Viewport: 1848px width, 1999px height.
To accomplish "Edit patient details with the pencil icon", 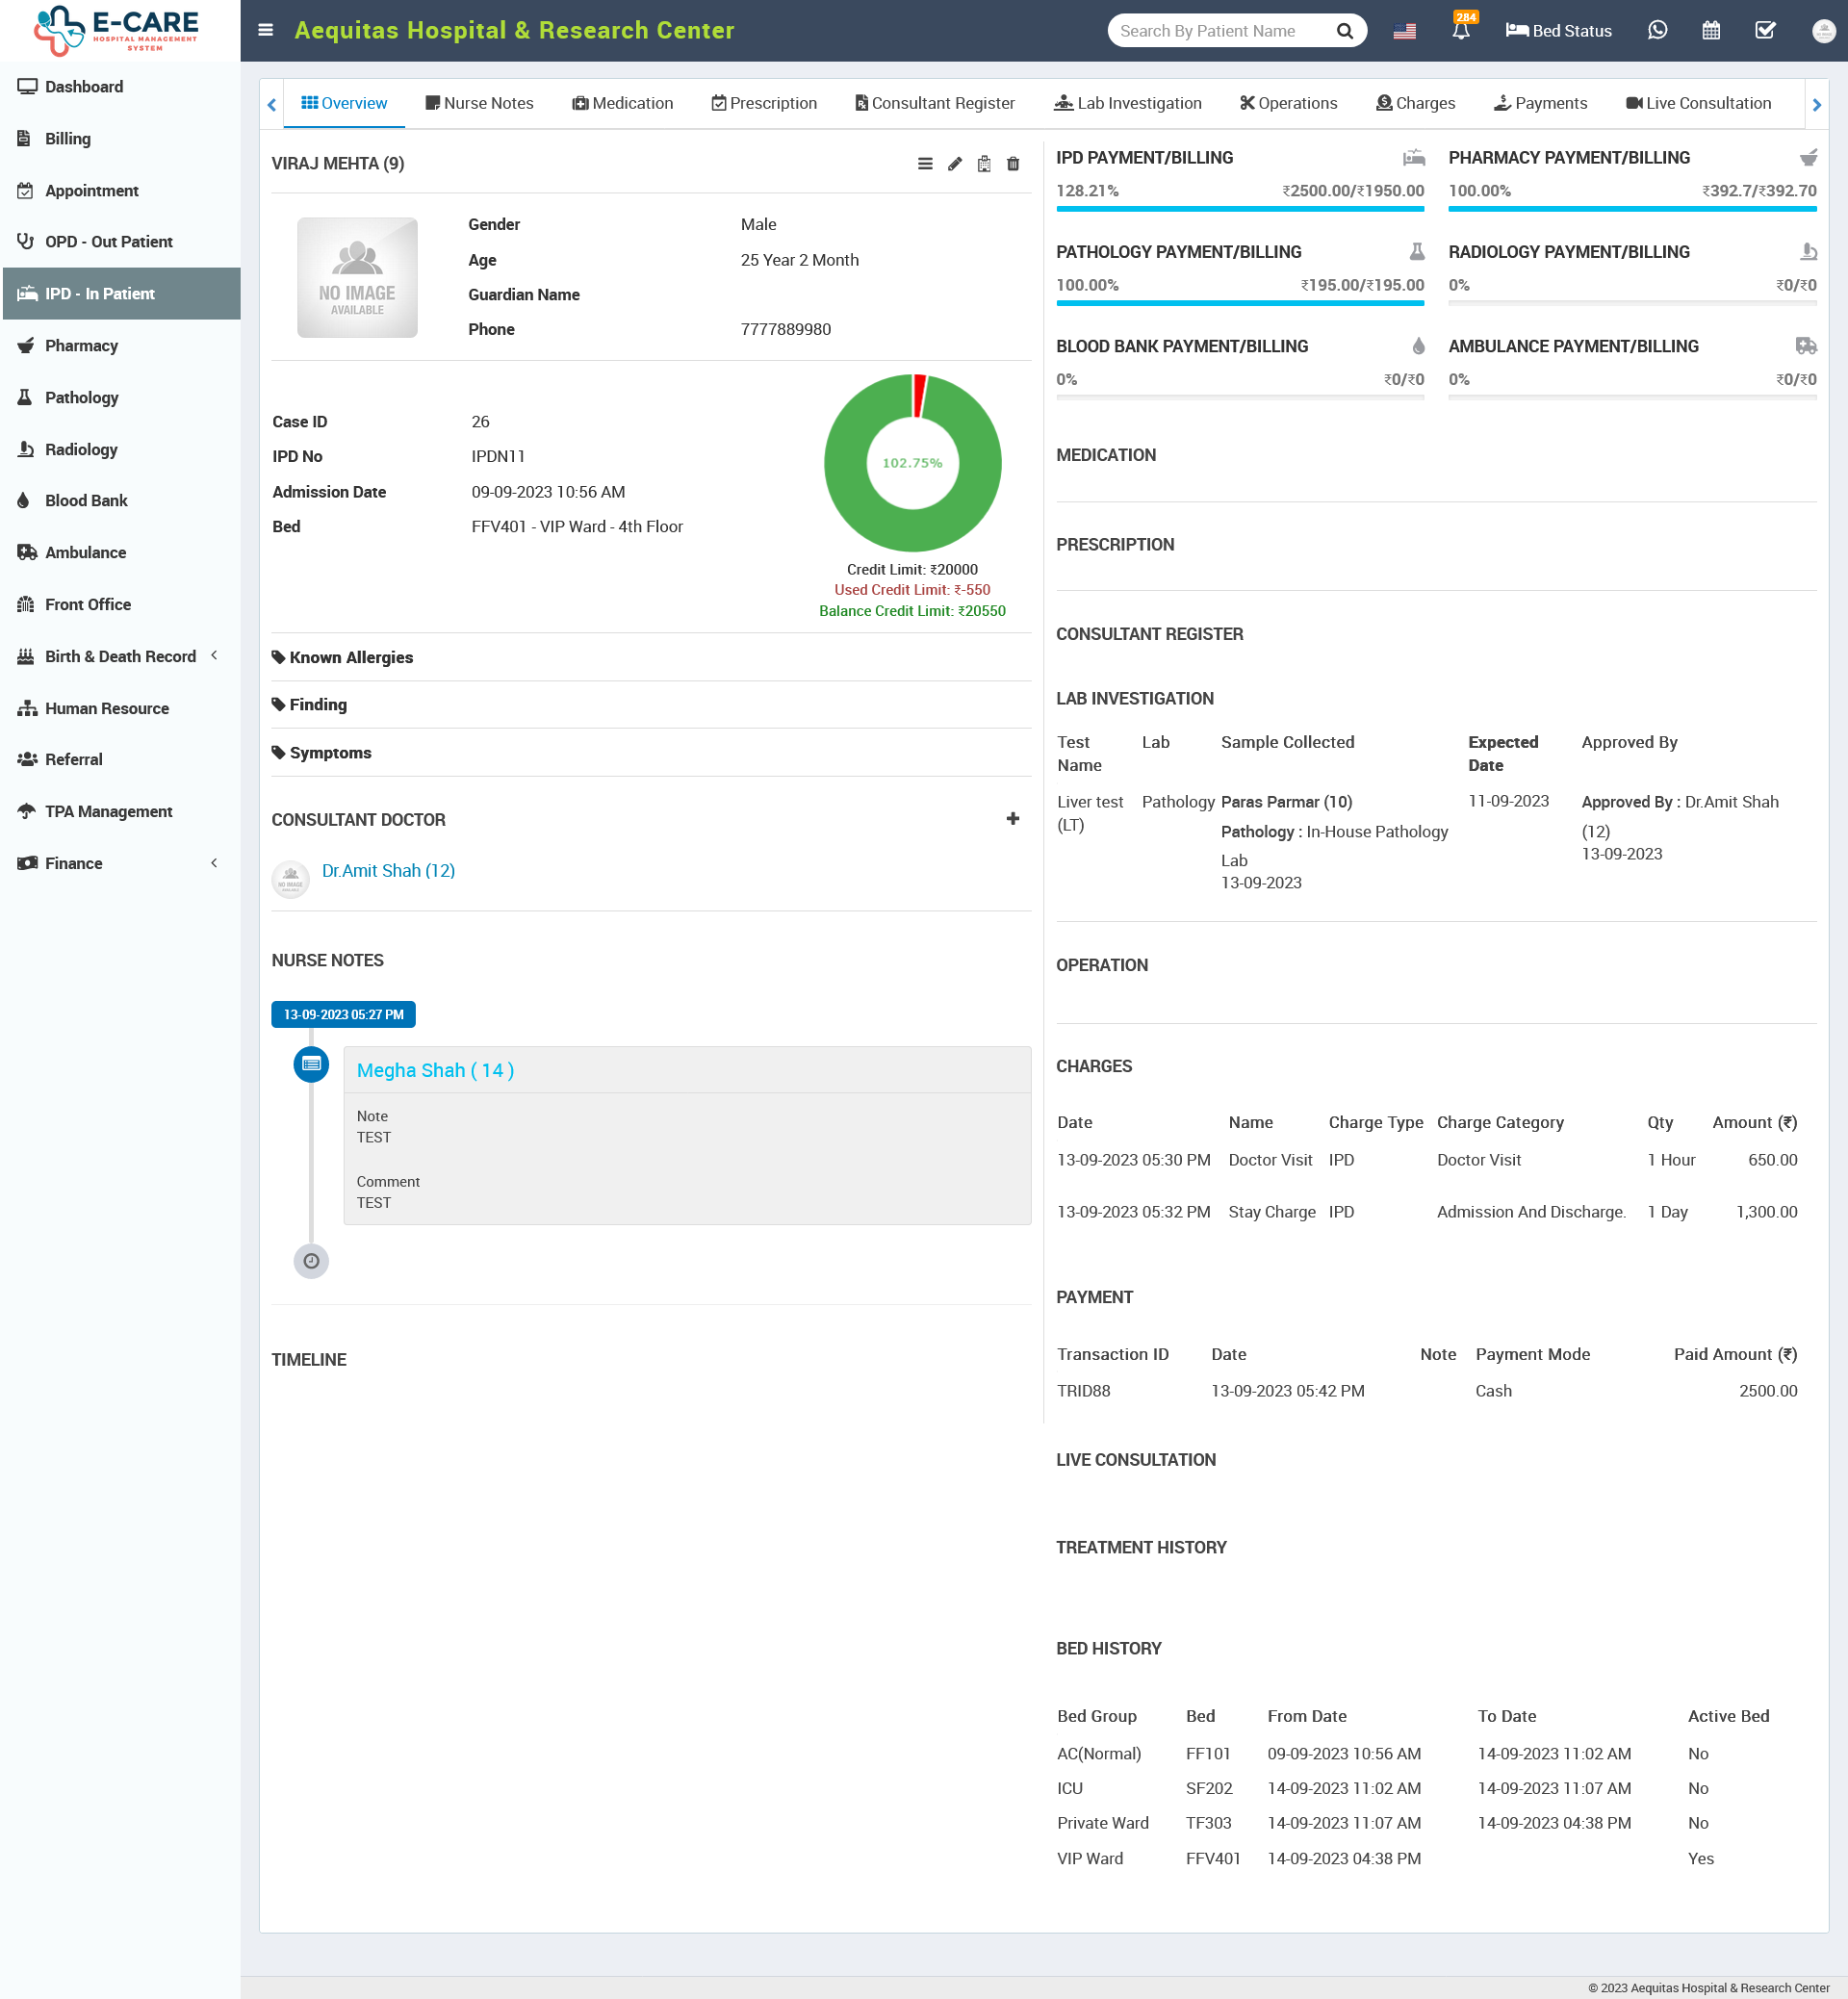I will pyautogui.click(x=954, y=163).
